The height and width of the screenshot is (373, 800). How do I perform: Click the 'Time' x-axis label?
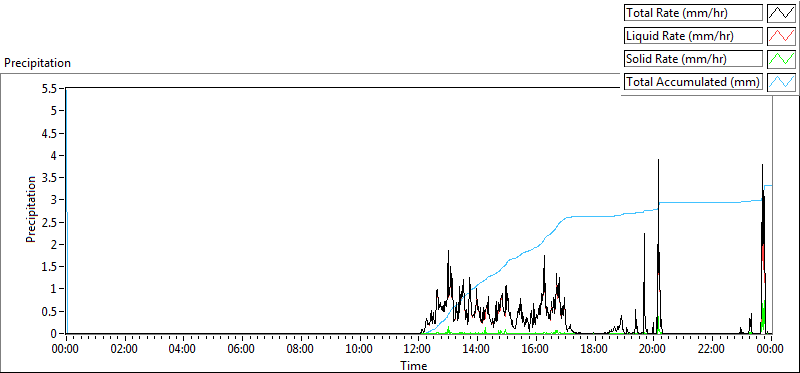(x=414, y=365)
